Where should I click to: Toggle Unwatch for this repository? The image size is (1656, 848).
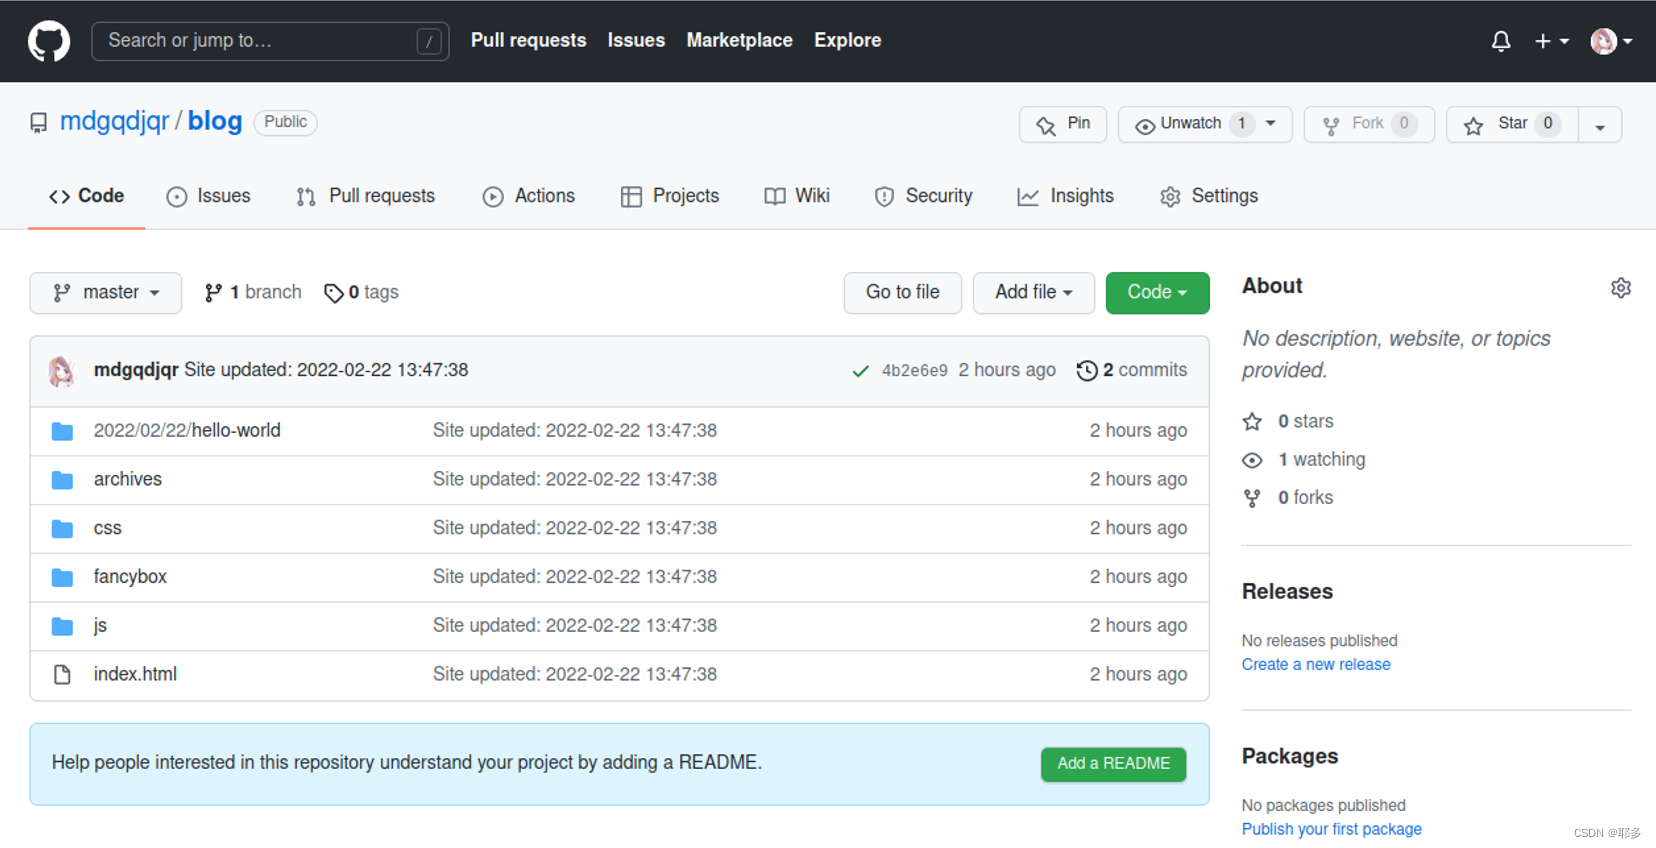click(x=1189, y=124)
